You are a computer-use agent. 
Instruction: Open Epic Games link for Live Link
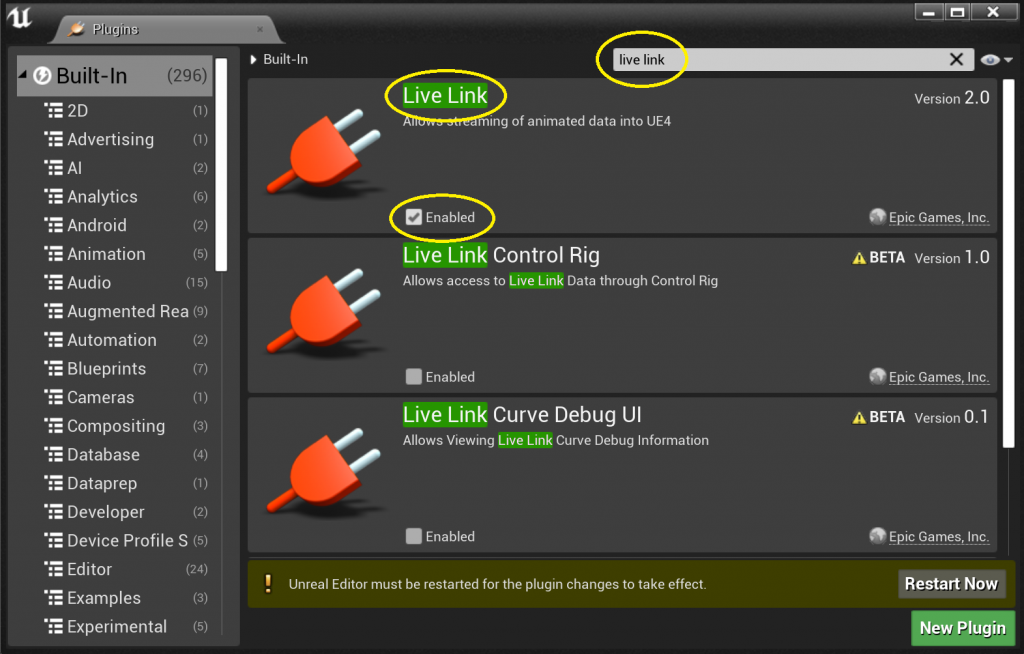[938, 218]
